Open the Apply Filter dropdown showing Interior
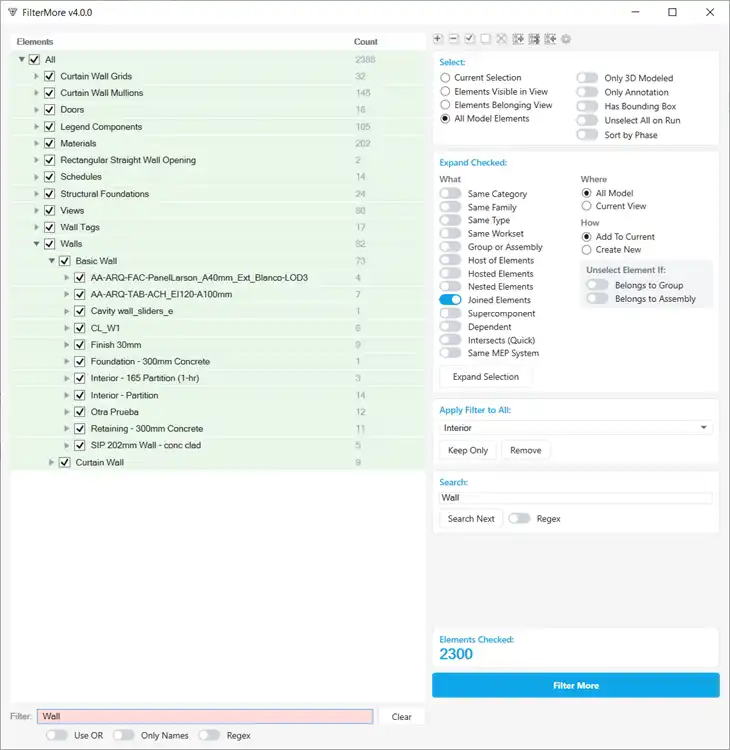Image resolution: width=730 pixels, height=750 pixels. (x=575, y=427)
